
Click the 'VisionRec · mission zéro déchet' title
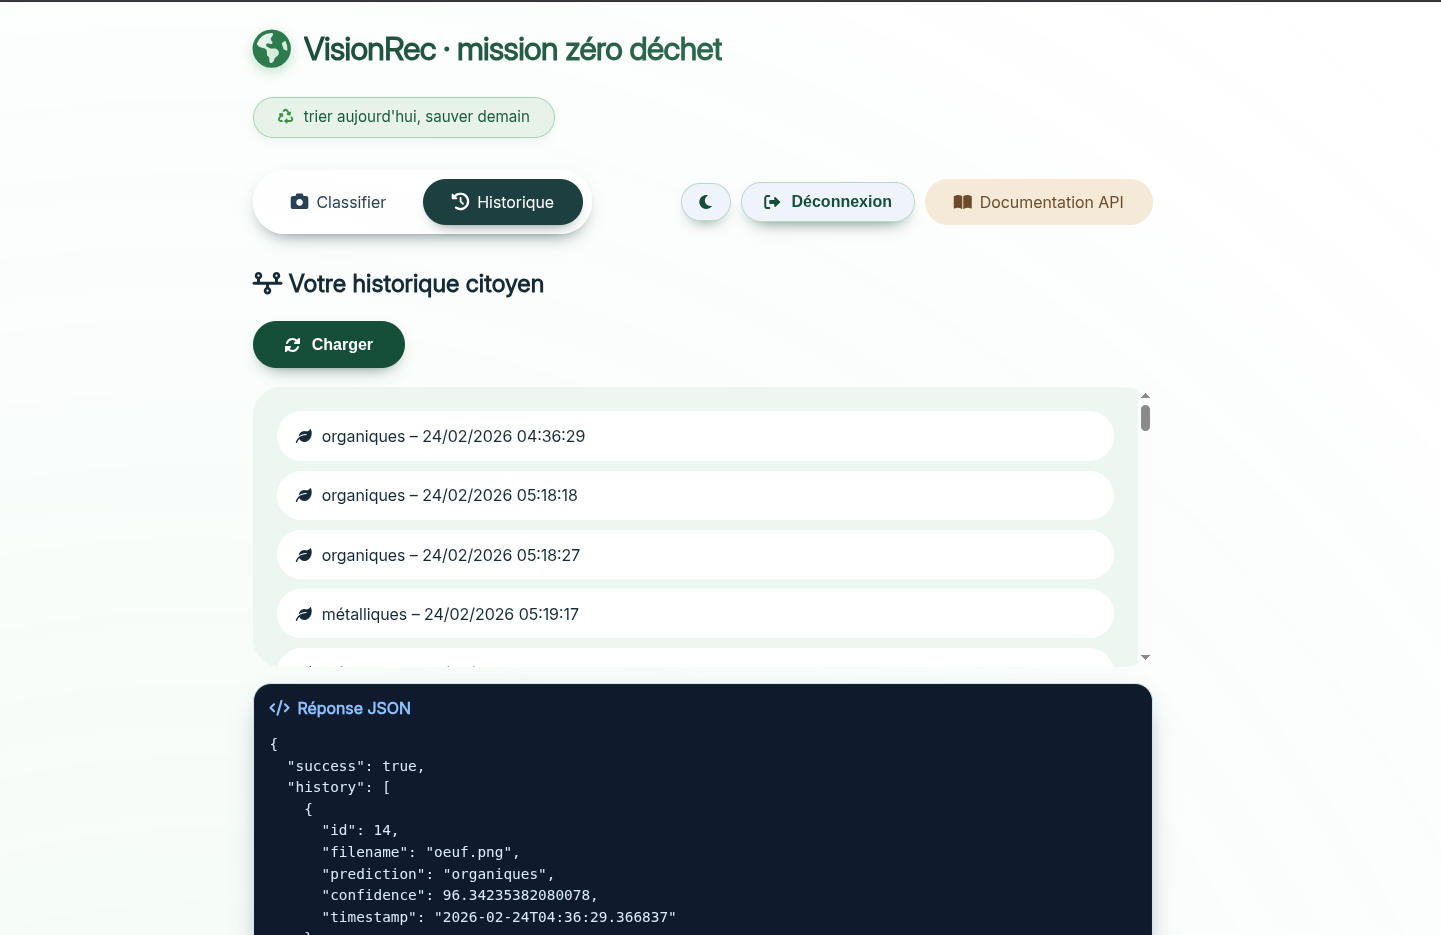513,49
